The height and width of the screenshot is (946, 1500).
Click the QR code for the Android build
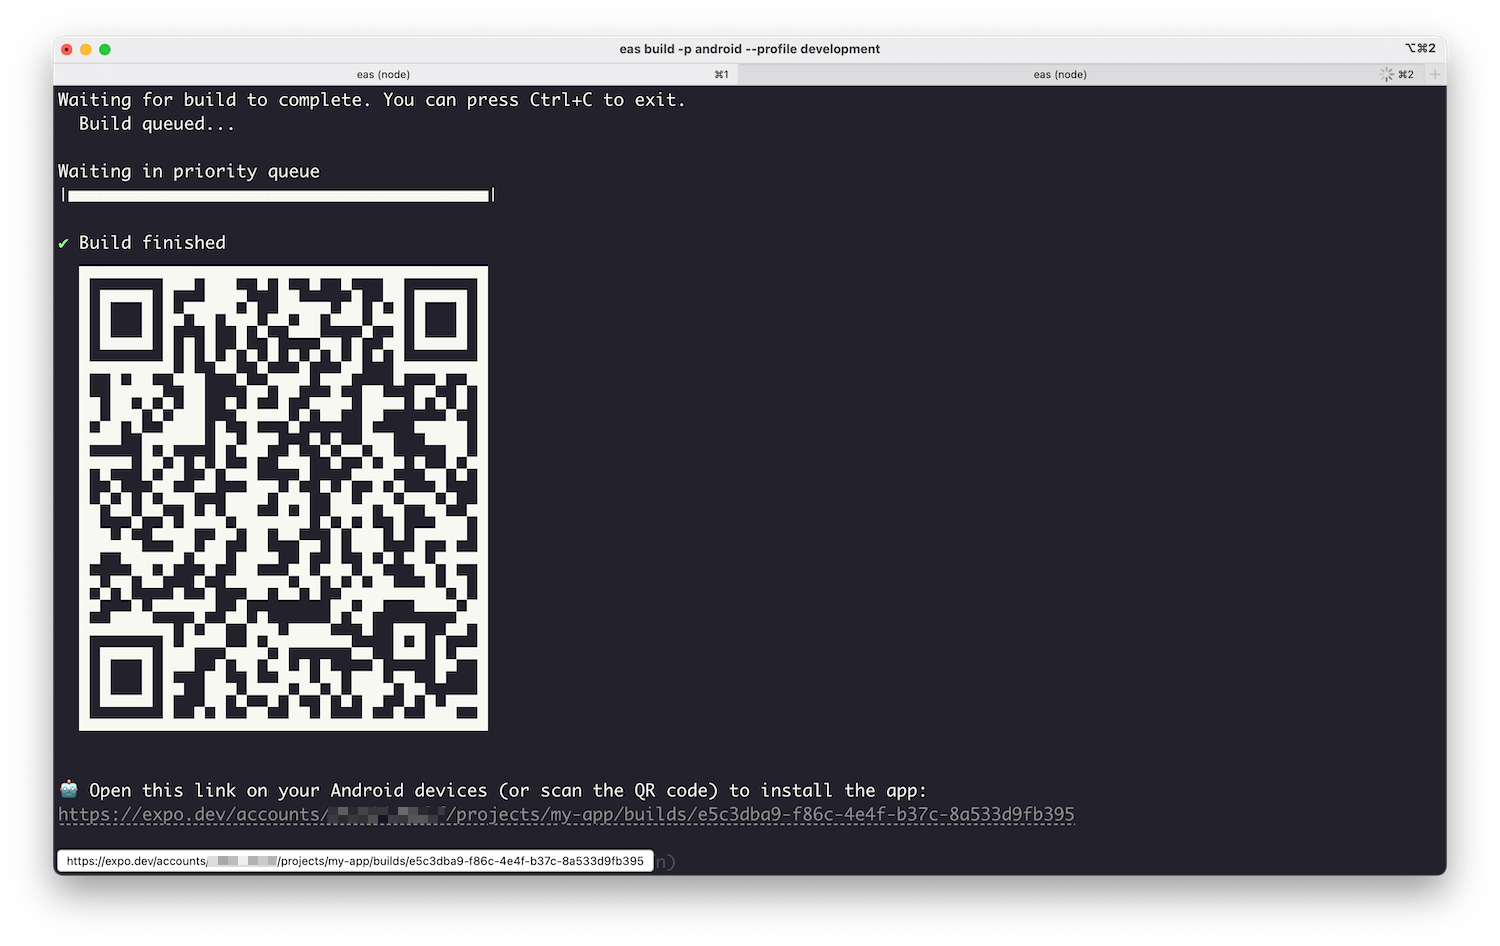[x=283, y=497]
